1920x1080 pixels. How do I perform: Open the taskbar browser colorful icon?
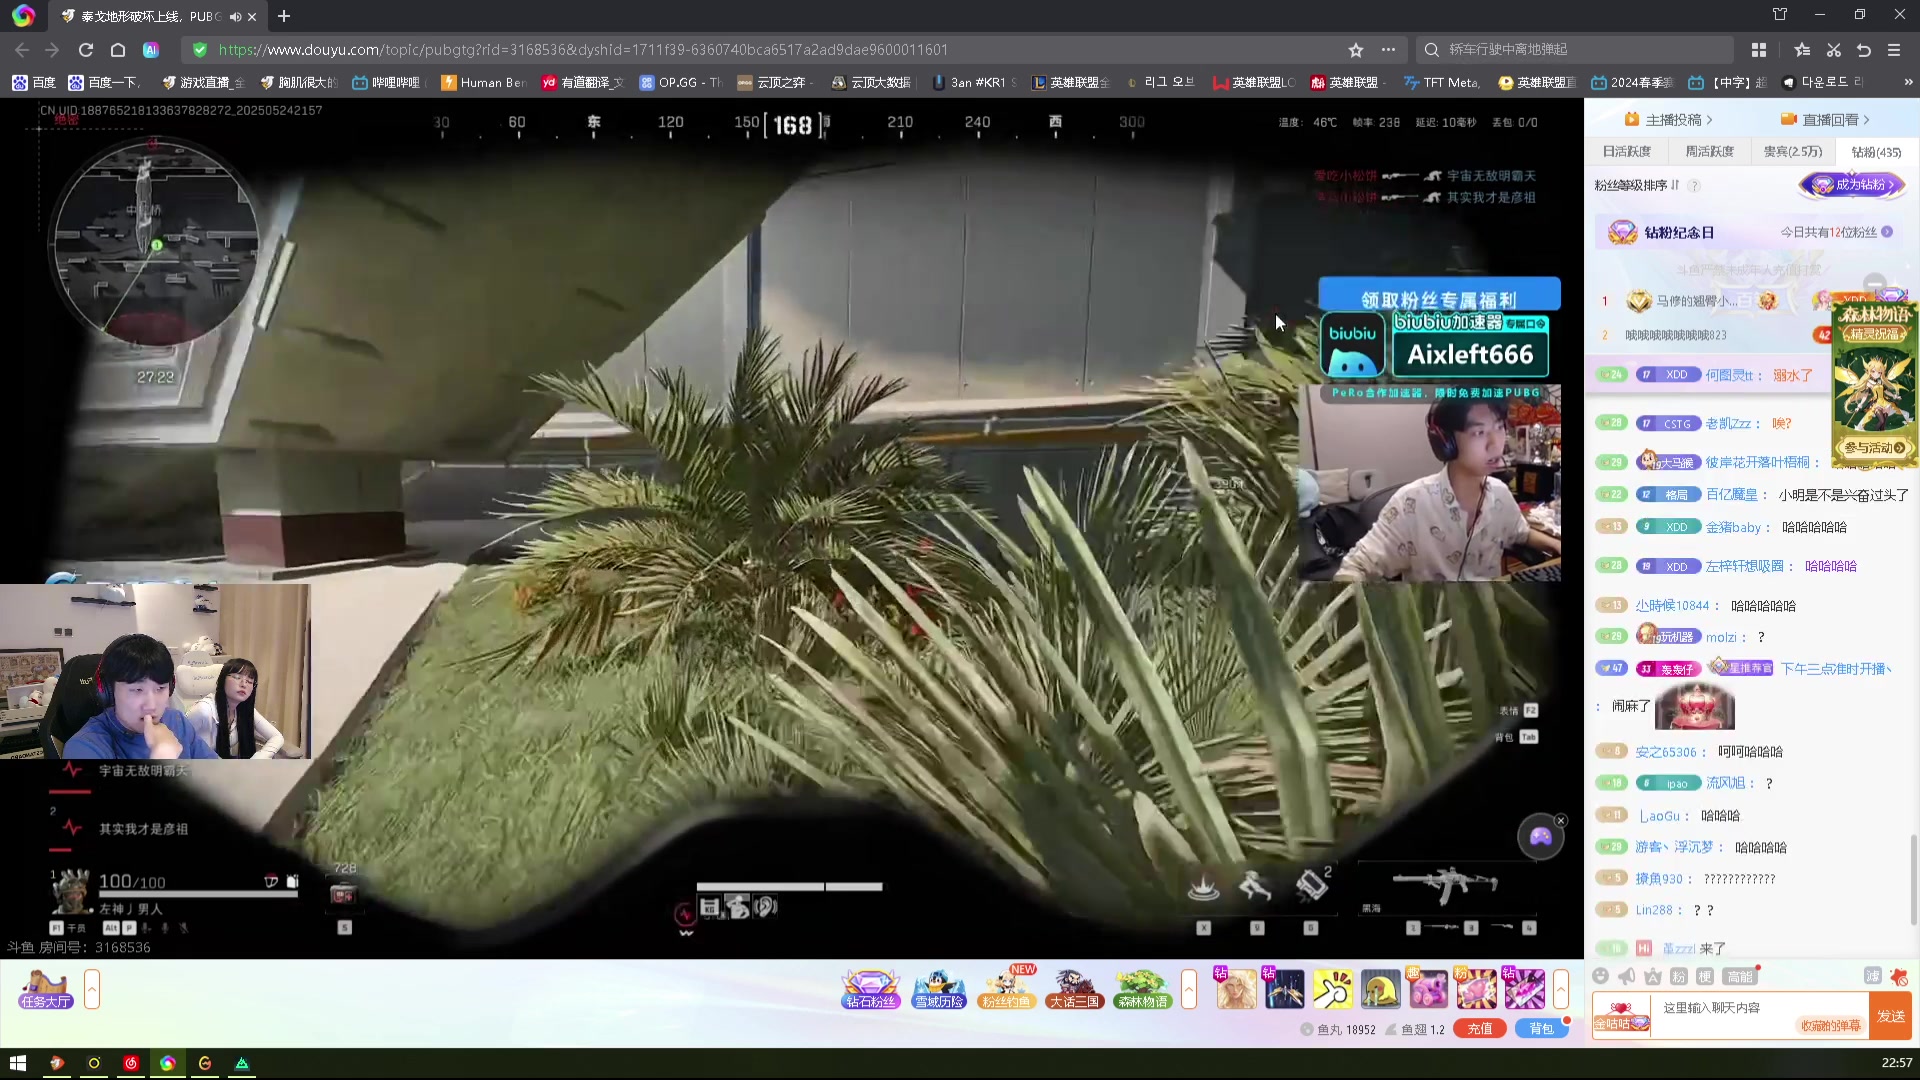[168, 1063]
